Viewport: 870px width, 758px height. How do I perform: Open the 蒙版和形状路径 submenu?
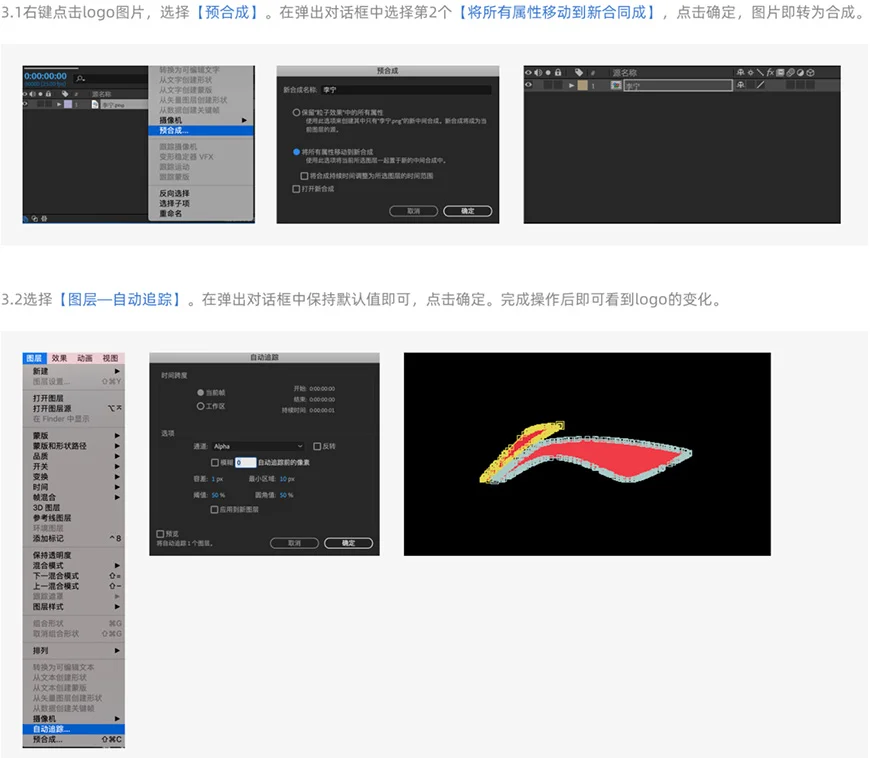point(74,446)
